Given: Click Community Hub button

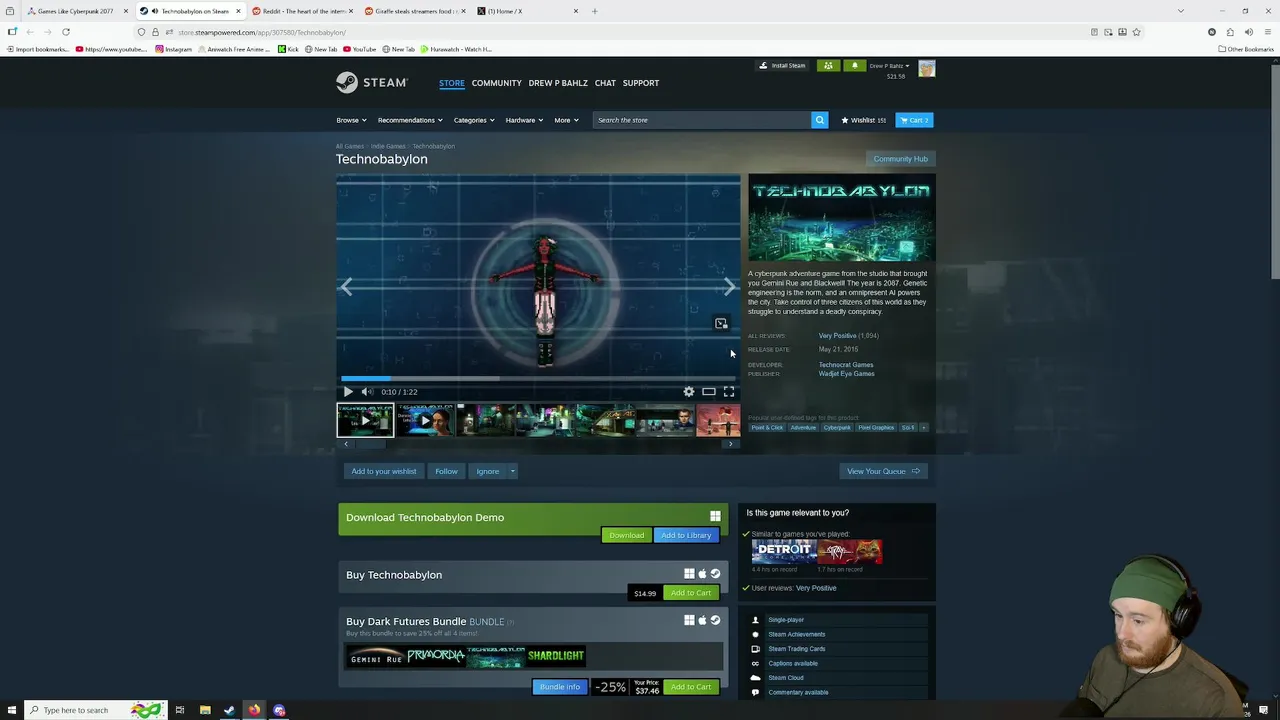Looking at the screenshot, I should (x=900, y=159).
